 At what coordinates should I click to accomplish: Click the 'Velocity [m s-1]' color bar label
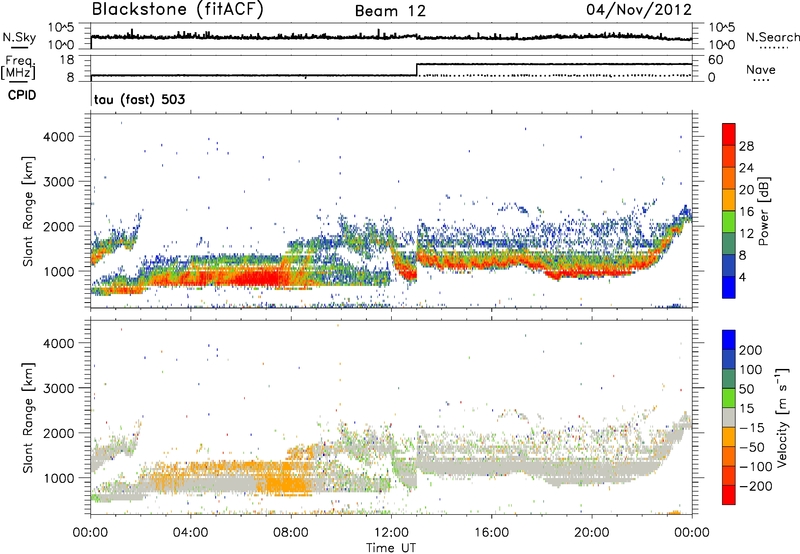[x=782, y=417]
